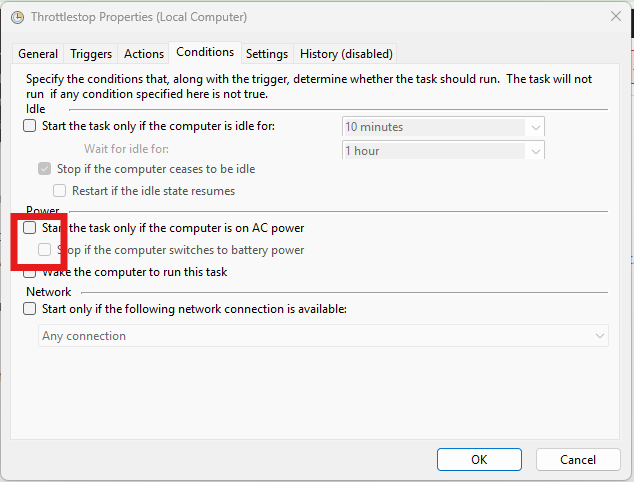
Task: Open the Triggers tab
Action: pyautogui.click(x=91, y=54)
